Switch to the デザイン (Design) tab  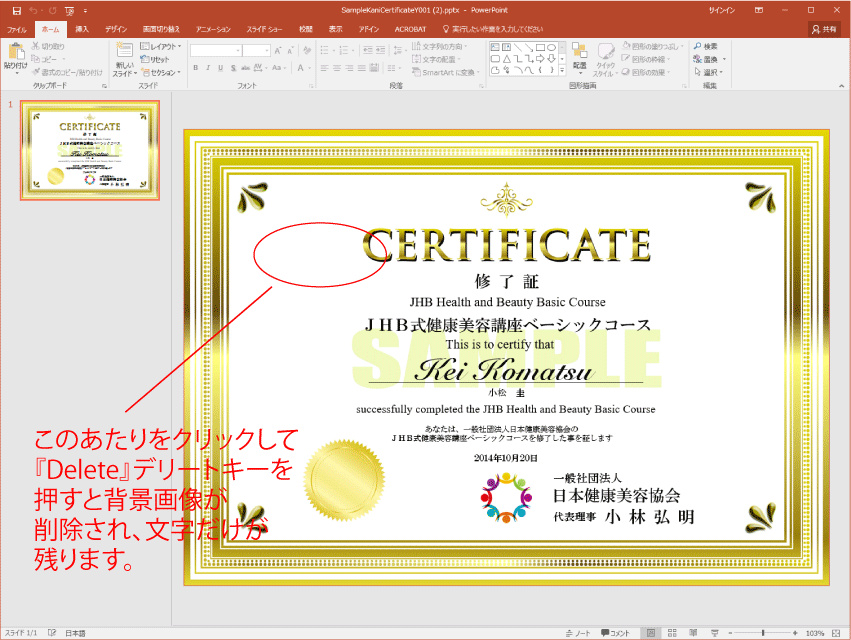[116, 29]
